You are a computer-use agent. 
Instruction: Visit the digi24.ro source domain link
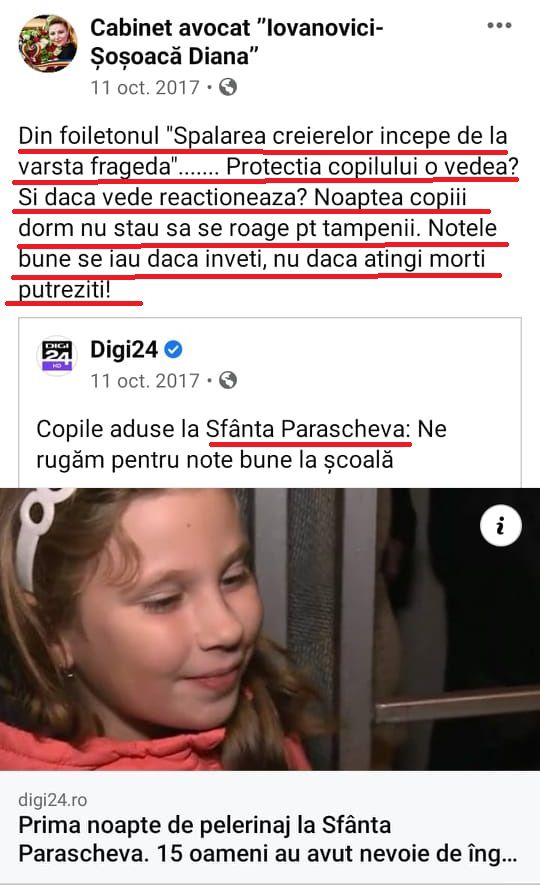pos(52,799)
